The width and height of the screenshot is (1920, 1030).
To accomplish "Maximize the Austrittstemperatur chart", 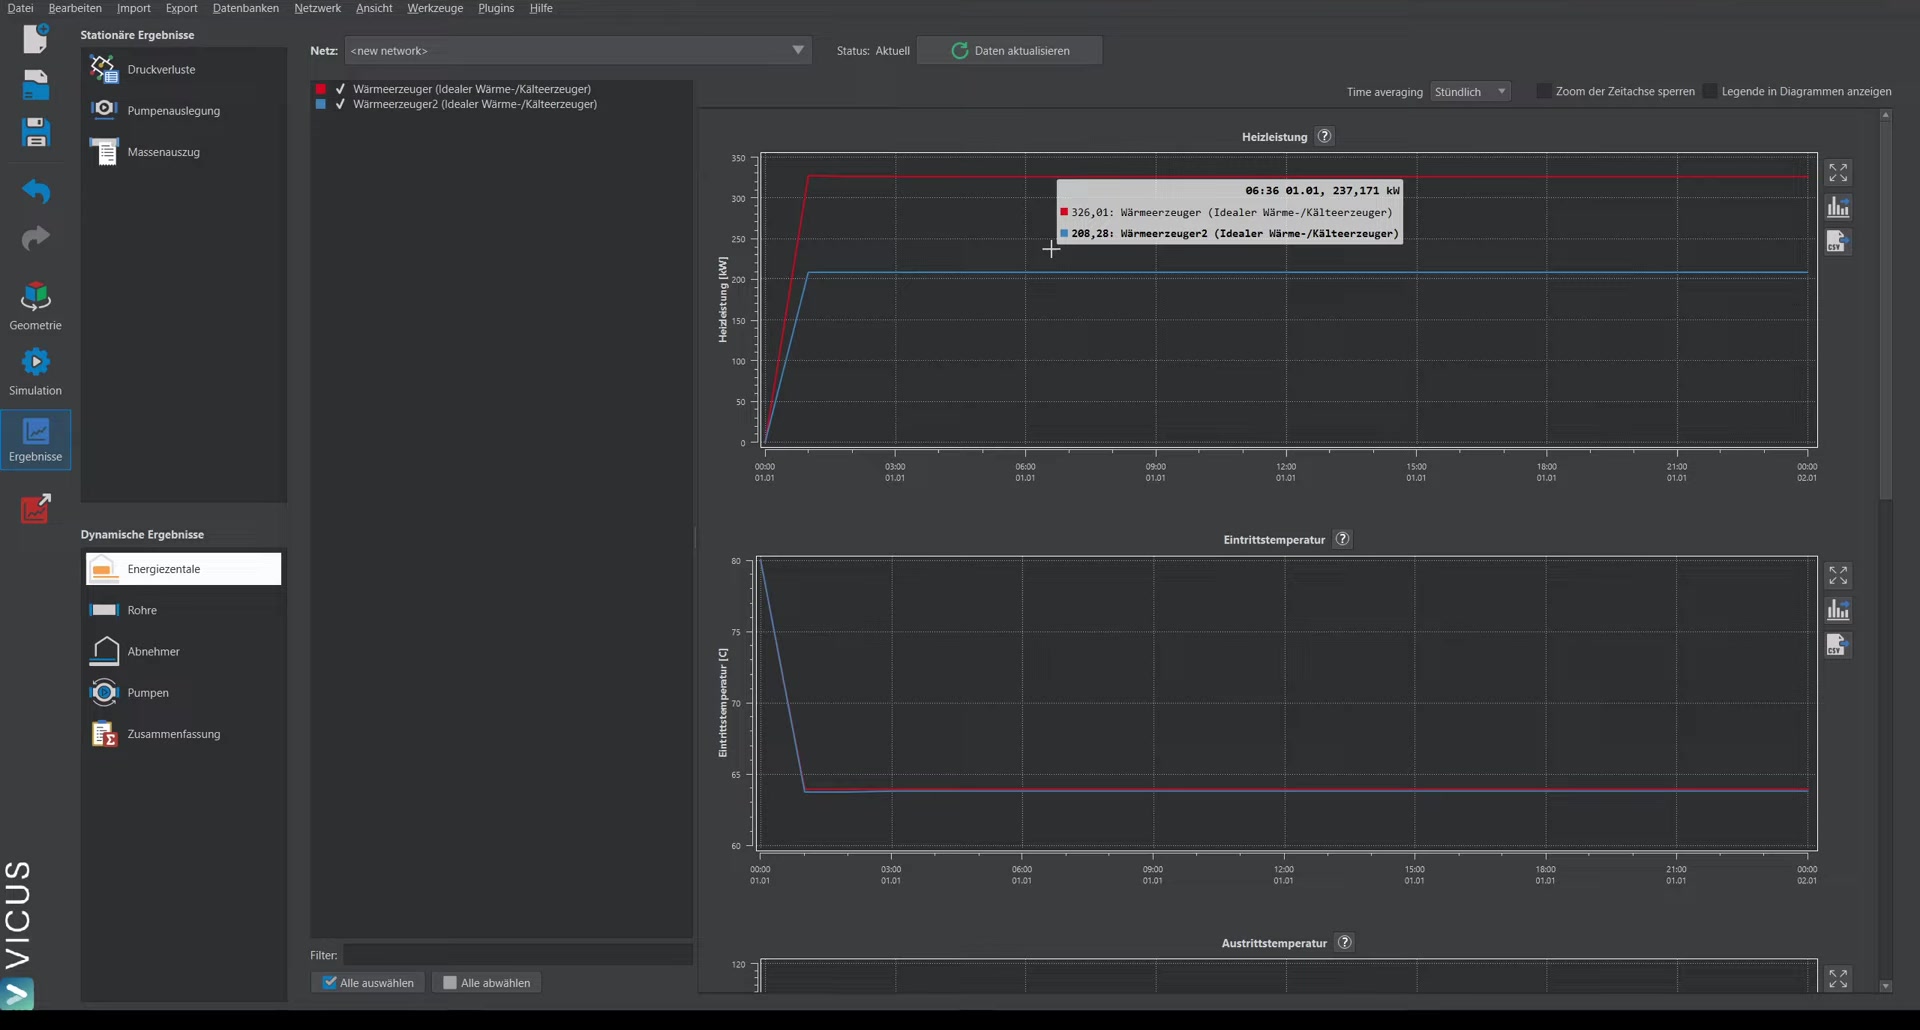I will (x=1838, y=978).
